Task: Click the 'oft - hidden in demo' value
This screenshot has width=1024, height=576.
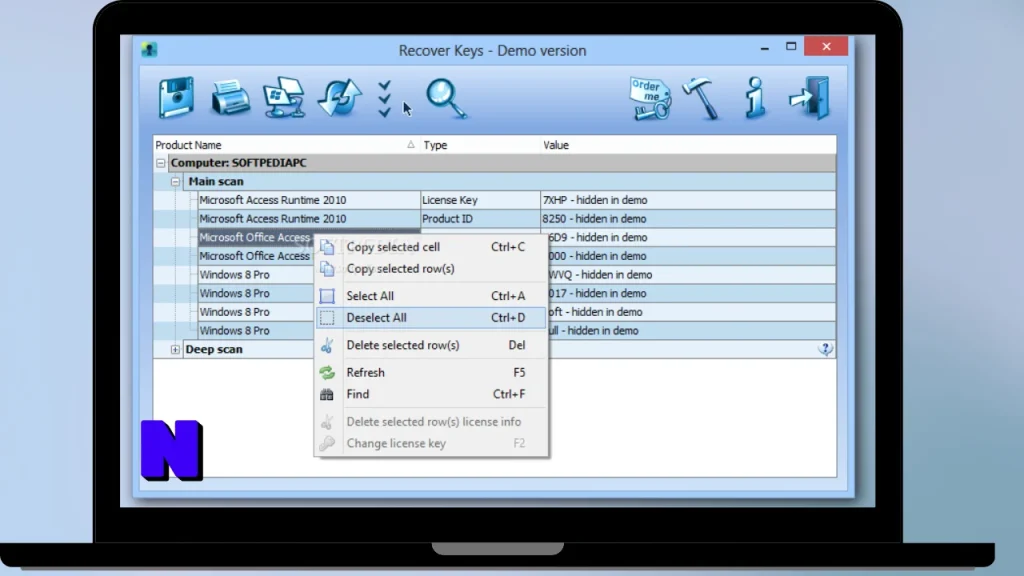Action: point(596,312)
